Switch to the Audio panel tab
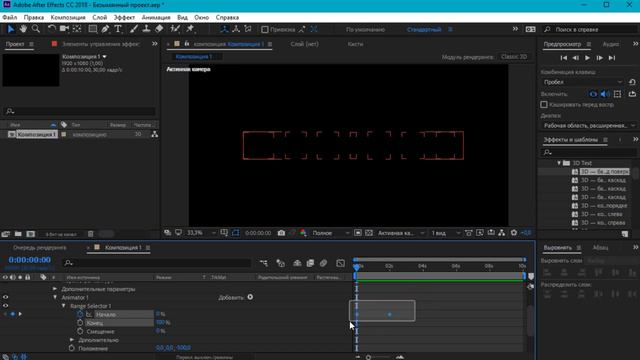 click(x=611, y=44)
